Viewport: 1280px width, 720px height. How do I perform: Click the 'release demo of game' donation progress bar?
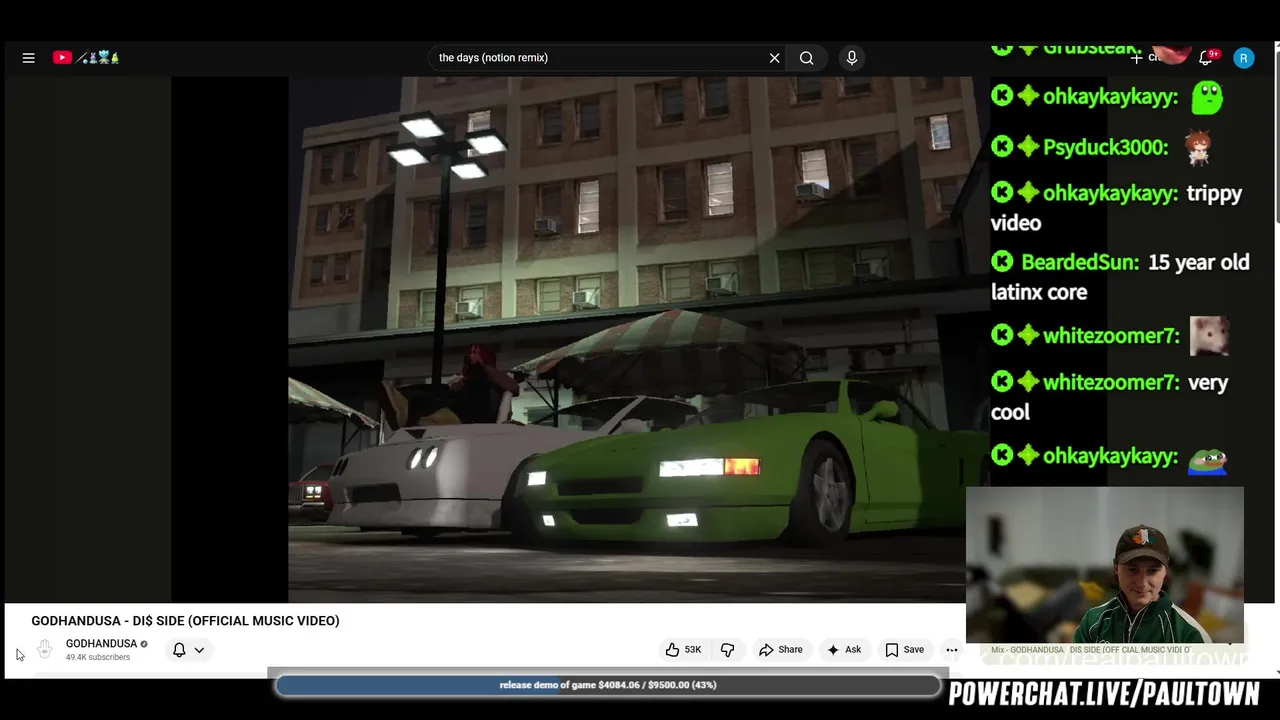(x=608, y=685)
